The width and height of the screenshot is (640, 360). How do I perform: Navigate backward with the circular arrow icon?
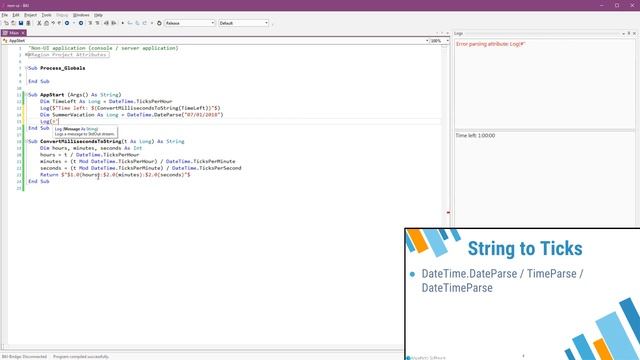coord(67,23)
